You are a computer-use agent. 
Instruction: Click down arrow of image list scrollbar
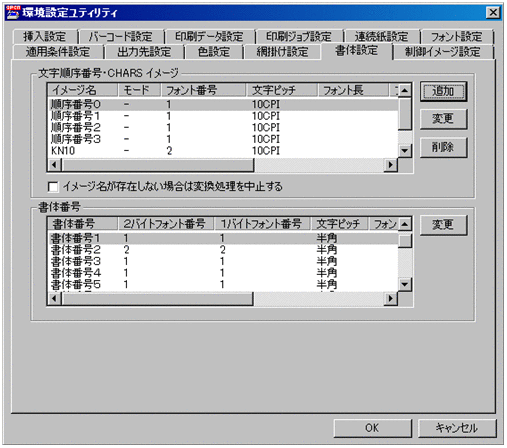(405, 151)
